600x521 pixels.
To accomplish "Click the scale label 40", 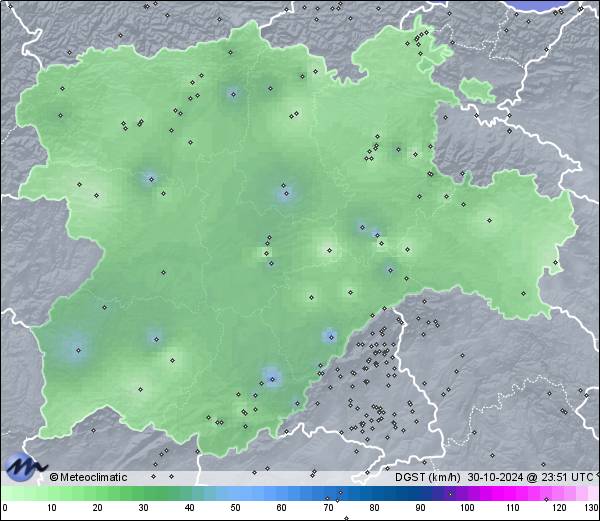I will 189,508.
